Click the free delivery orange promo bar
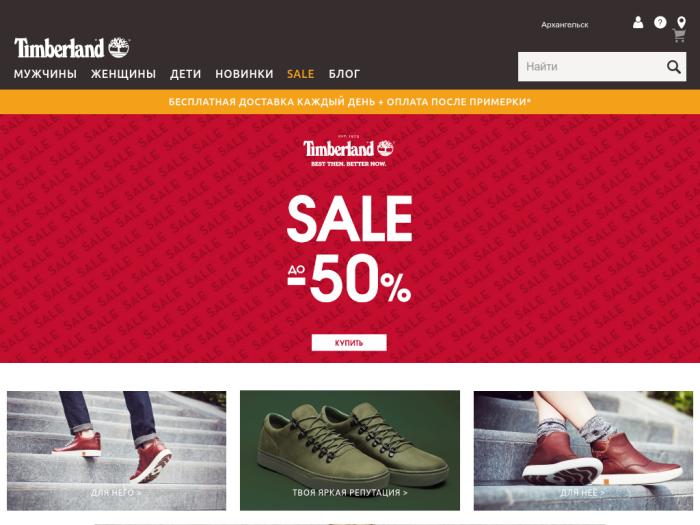This screenshot has height=525, width=700. click(x=350, y=102)
